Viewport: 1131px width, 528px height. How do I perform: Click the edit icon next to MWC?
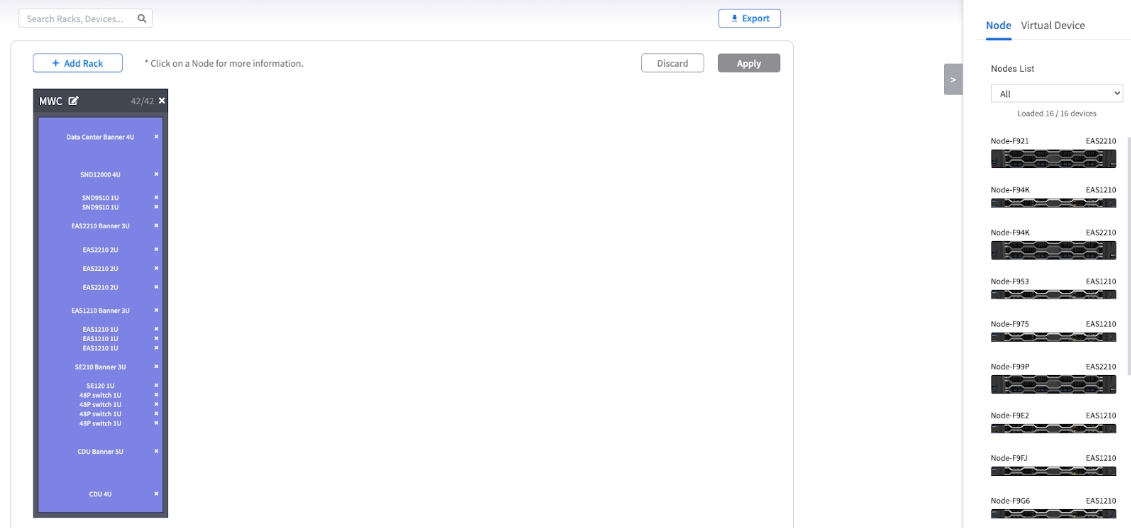[73, 101]
